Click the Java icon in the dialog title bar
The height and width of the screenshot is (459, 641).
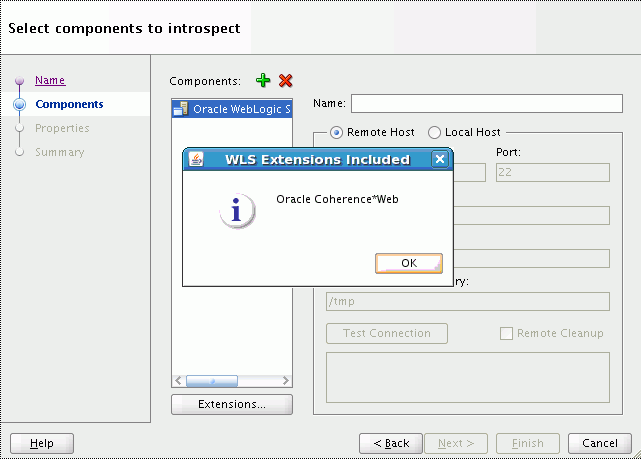pos(196,159)
